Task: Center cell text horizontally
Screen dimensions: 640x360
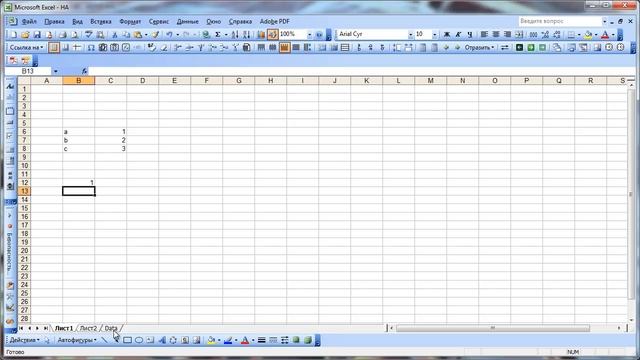Action: click(x=496, y=35)
